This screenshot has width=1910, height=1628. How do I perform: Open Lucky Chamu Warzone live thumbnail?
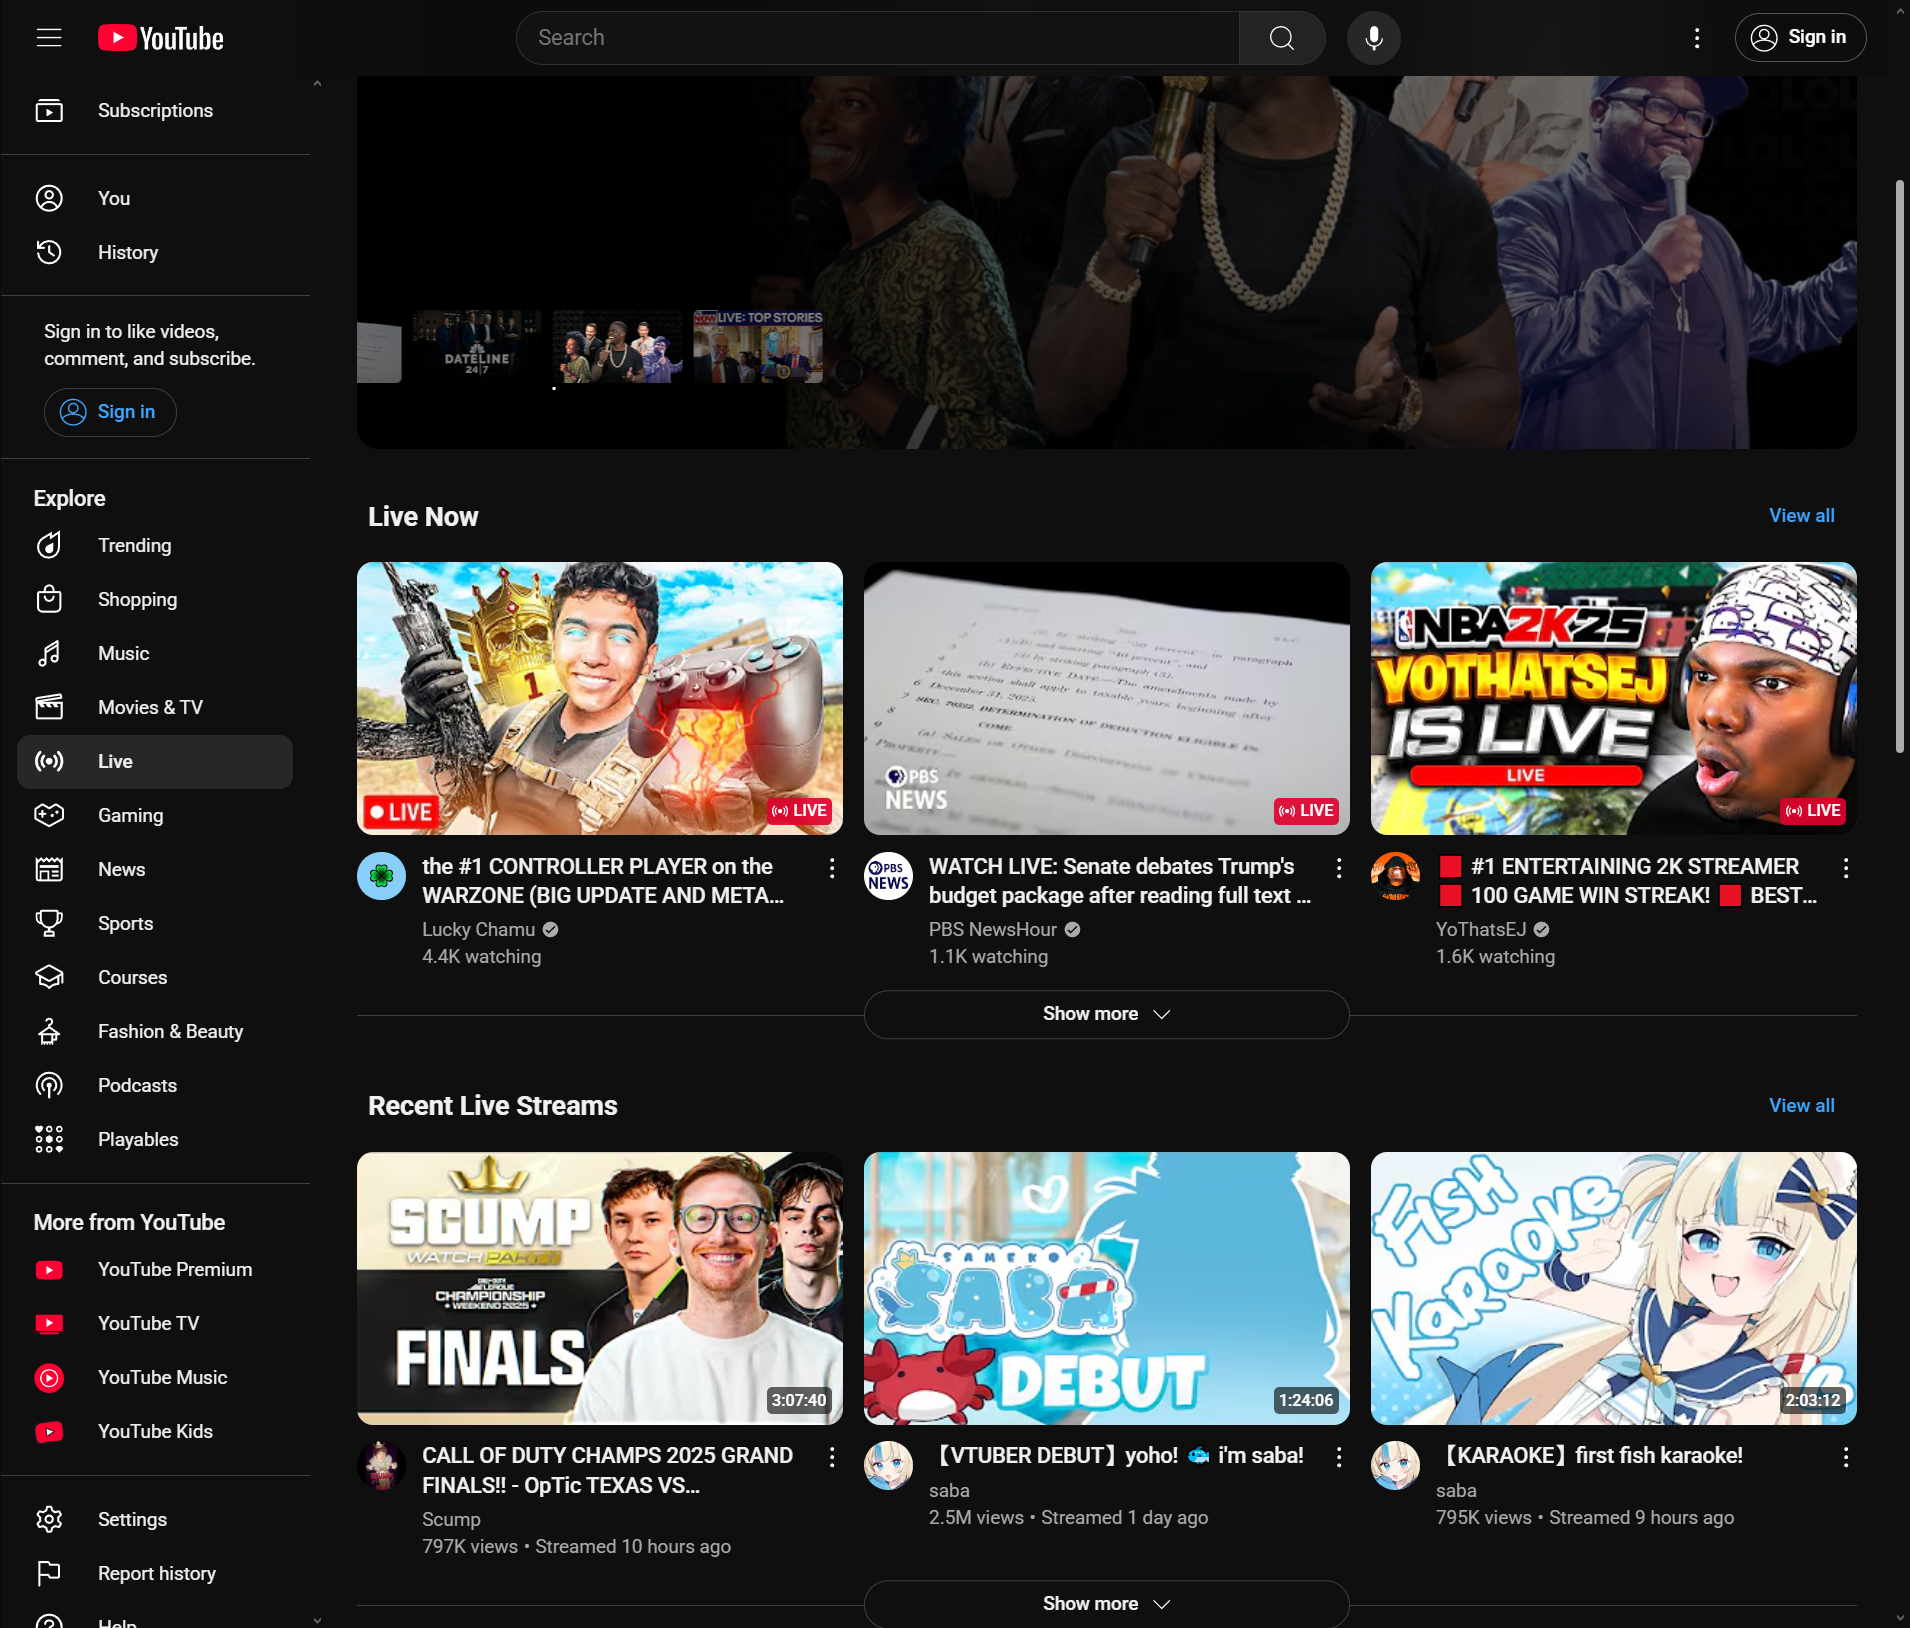[600, 698]
